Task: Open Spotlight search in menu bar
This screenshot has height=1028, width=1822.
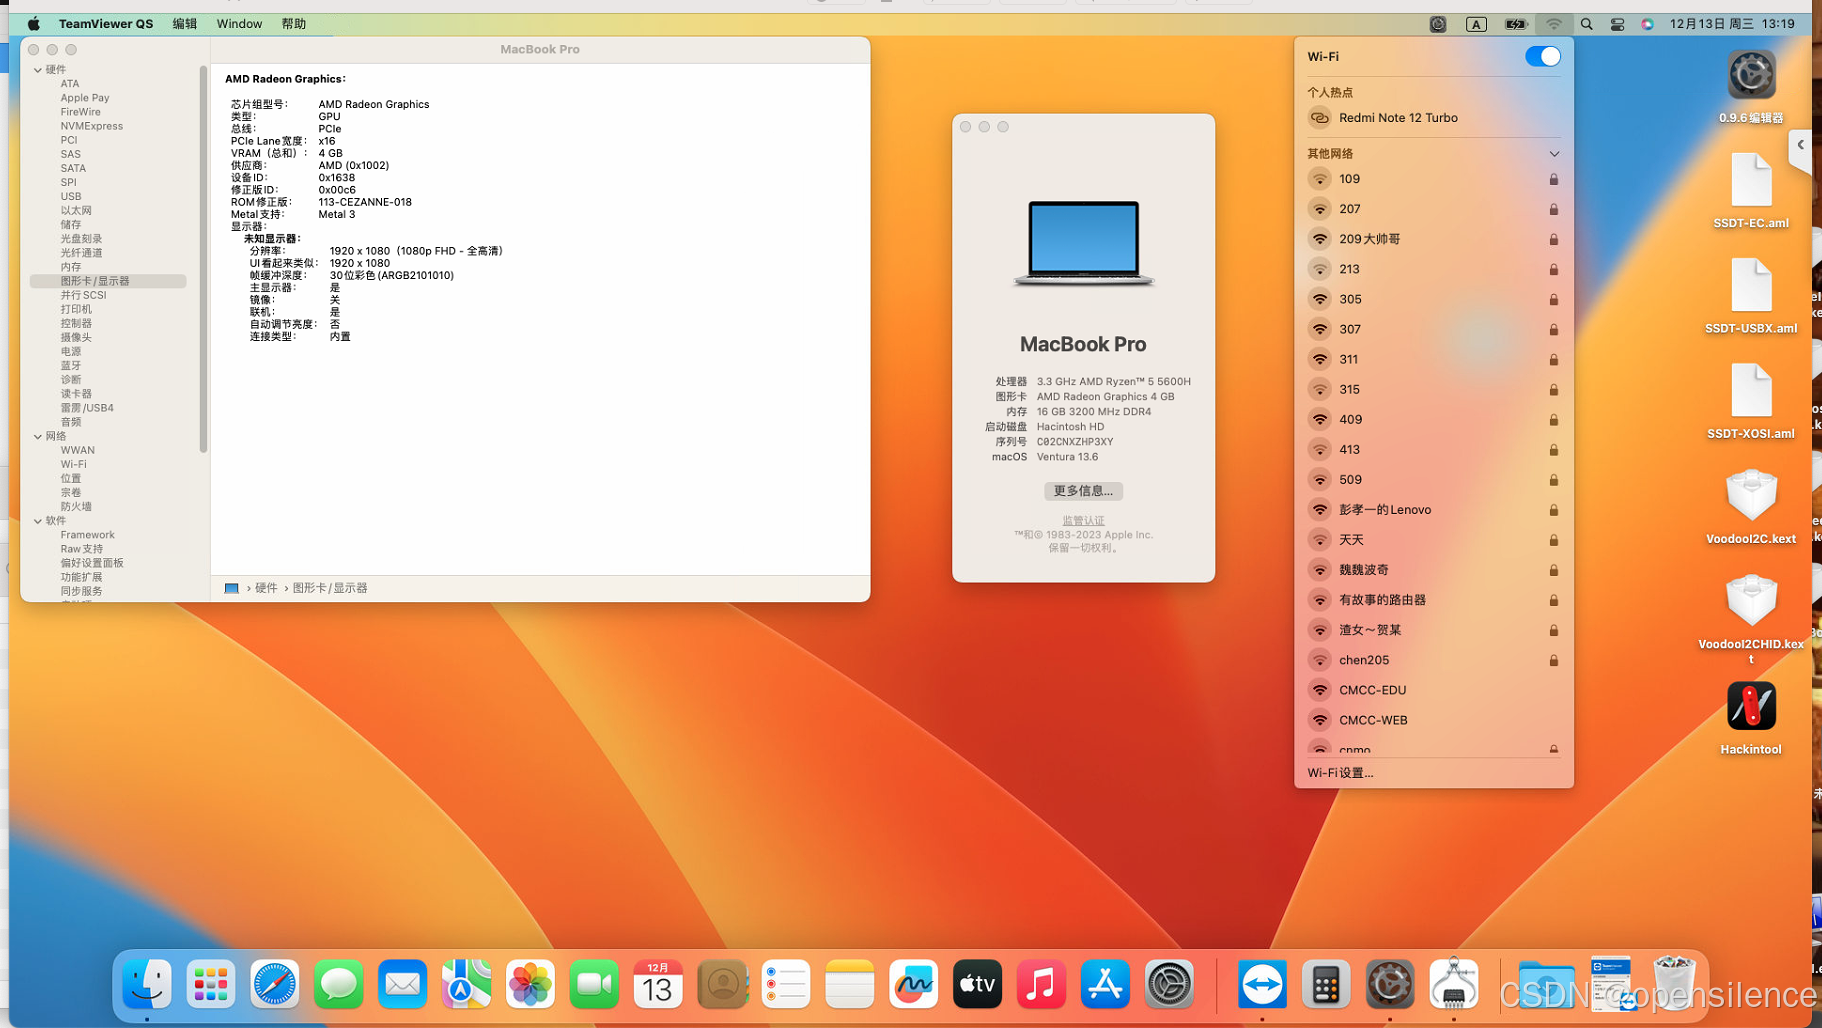Action: pos(1587,24)
